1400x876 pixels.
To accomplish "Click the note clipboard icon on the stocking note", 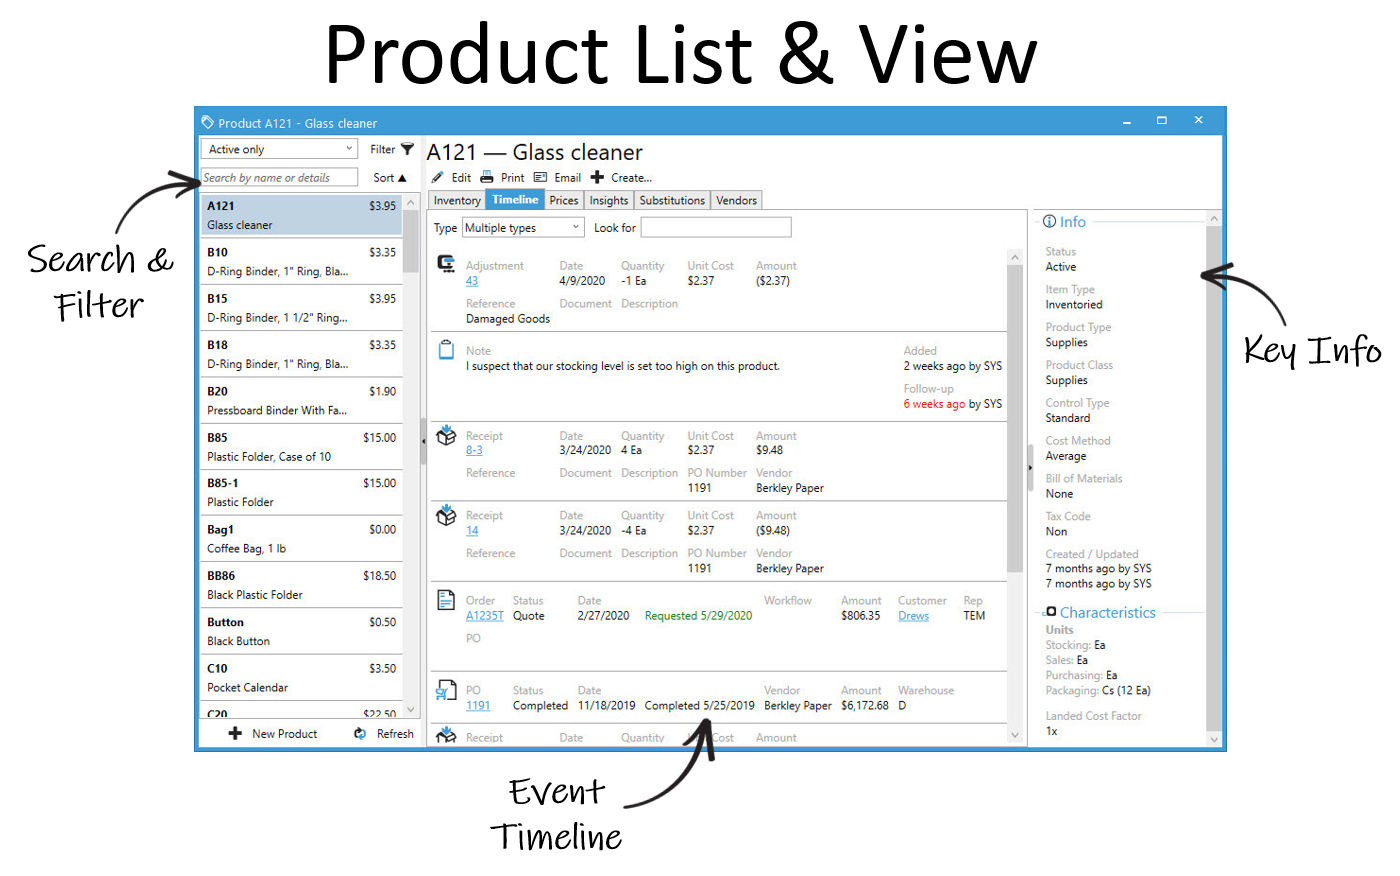I will click(446, 349).
